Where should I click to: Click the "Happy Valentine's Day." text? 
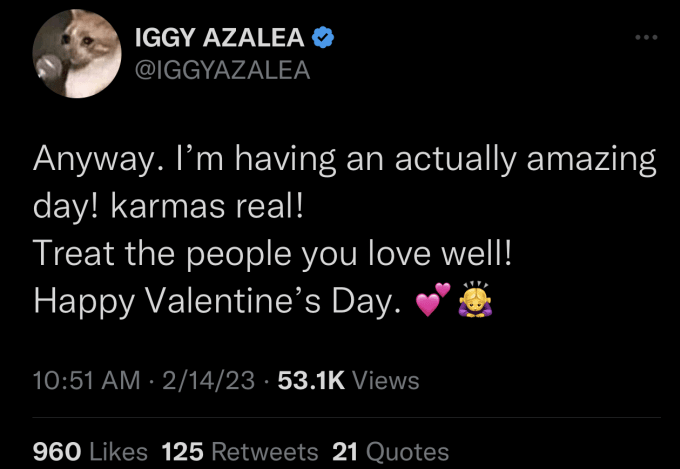[x=217, y=301]
